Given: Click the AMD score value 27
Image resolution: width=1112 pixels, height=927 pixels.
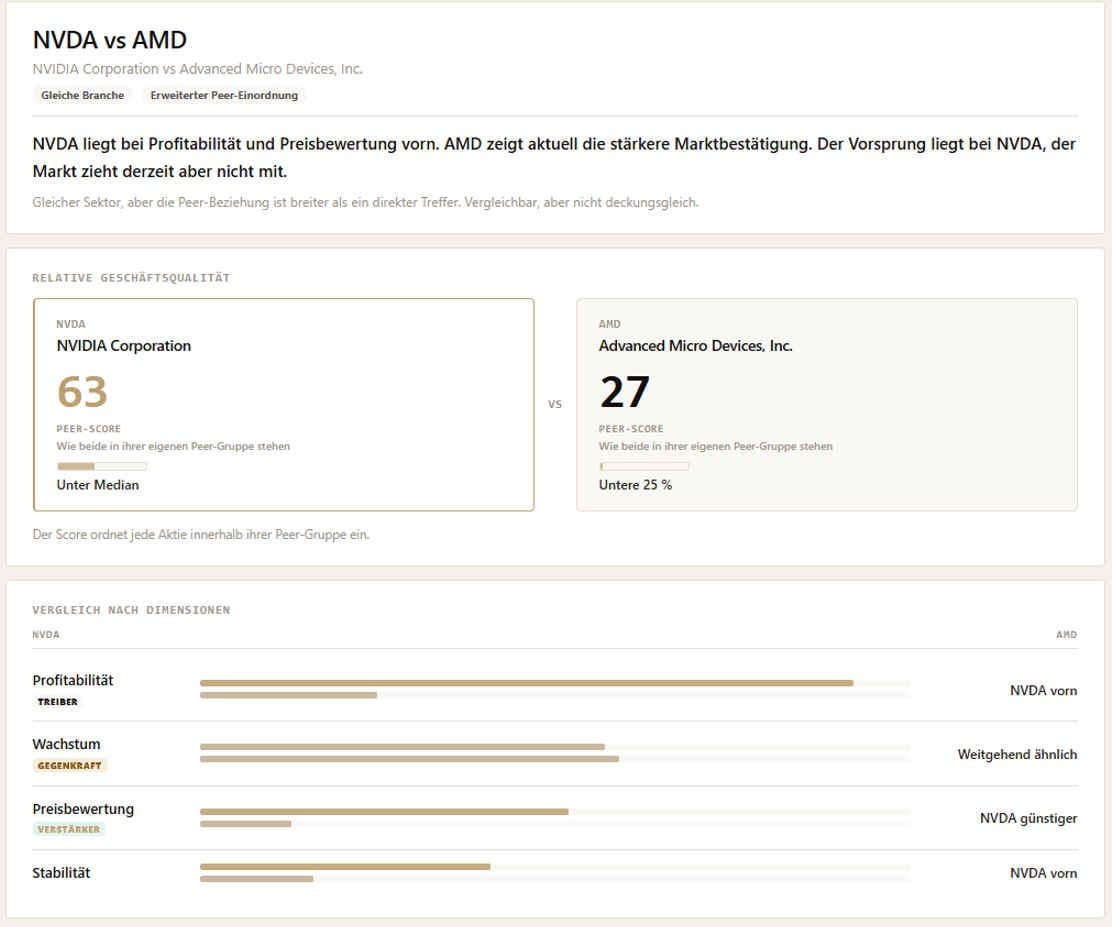Looking at the screenshot, I should tap(624, 392).
